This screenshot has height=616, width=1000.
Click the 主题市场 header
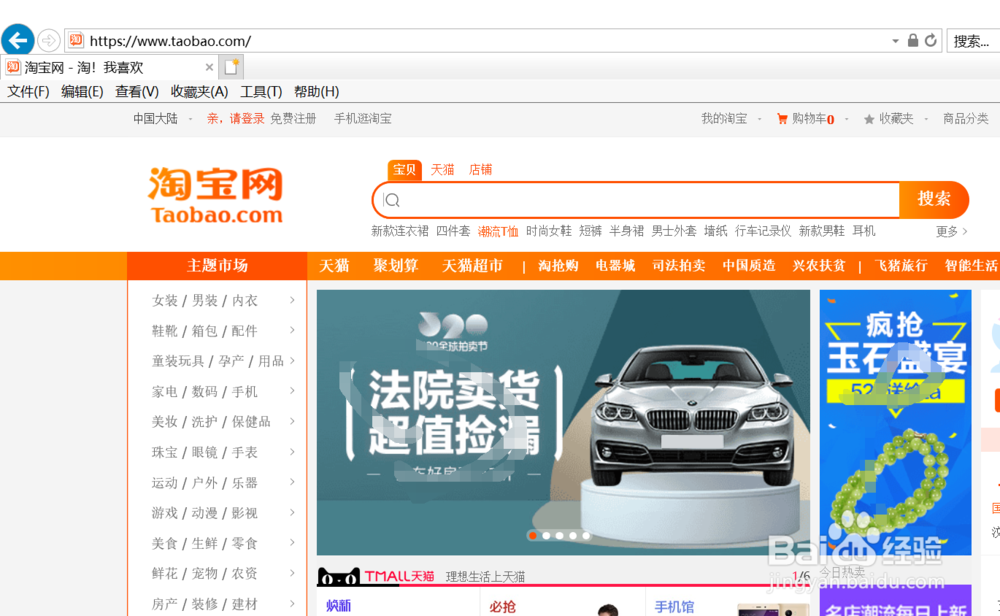[x=217, y=266]
